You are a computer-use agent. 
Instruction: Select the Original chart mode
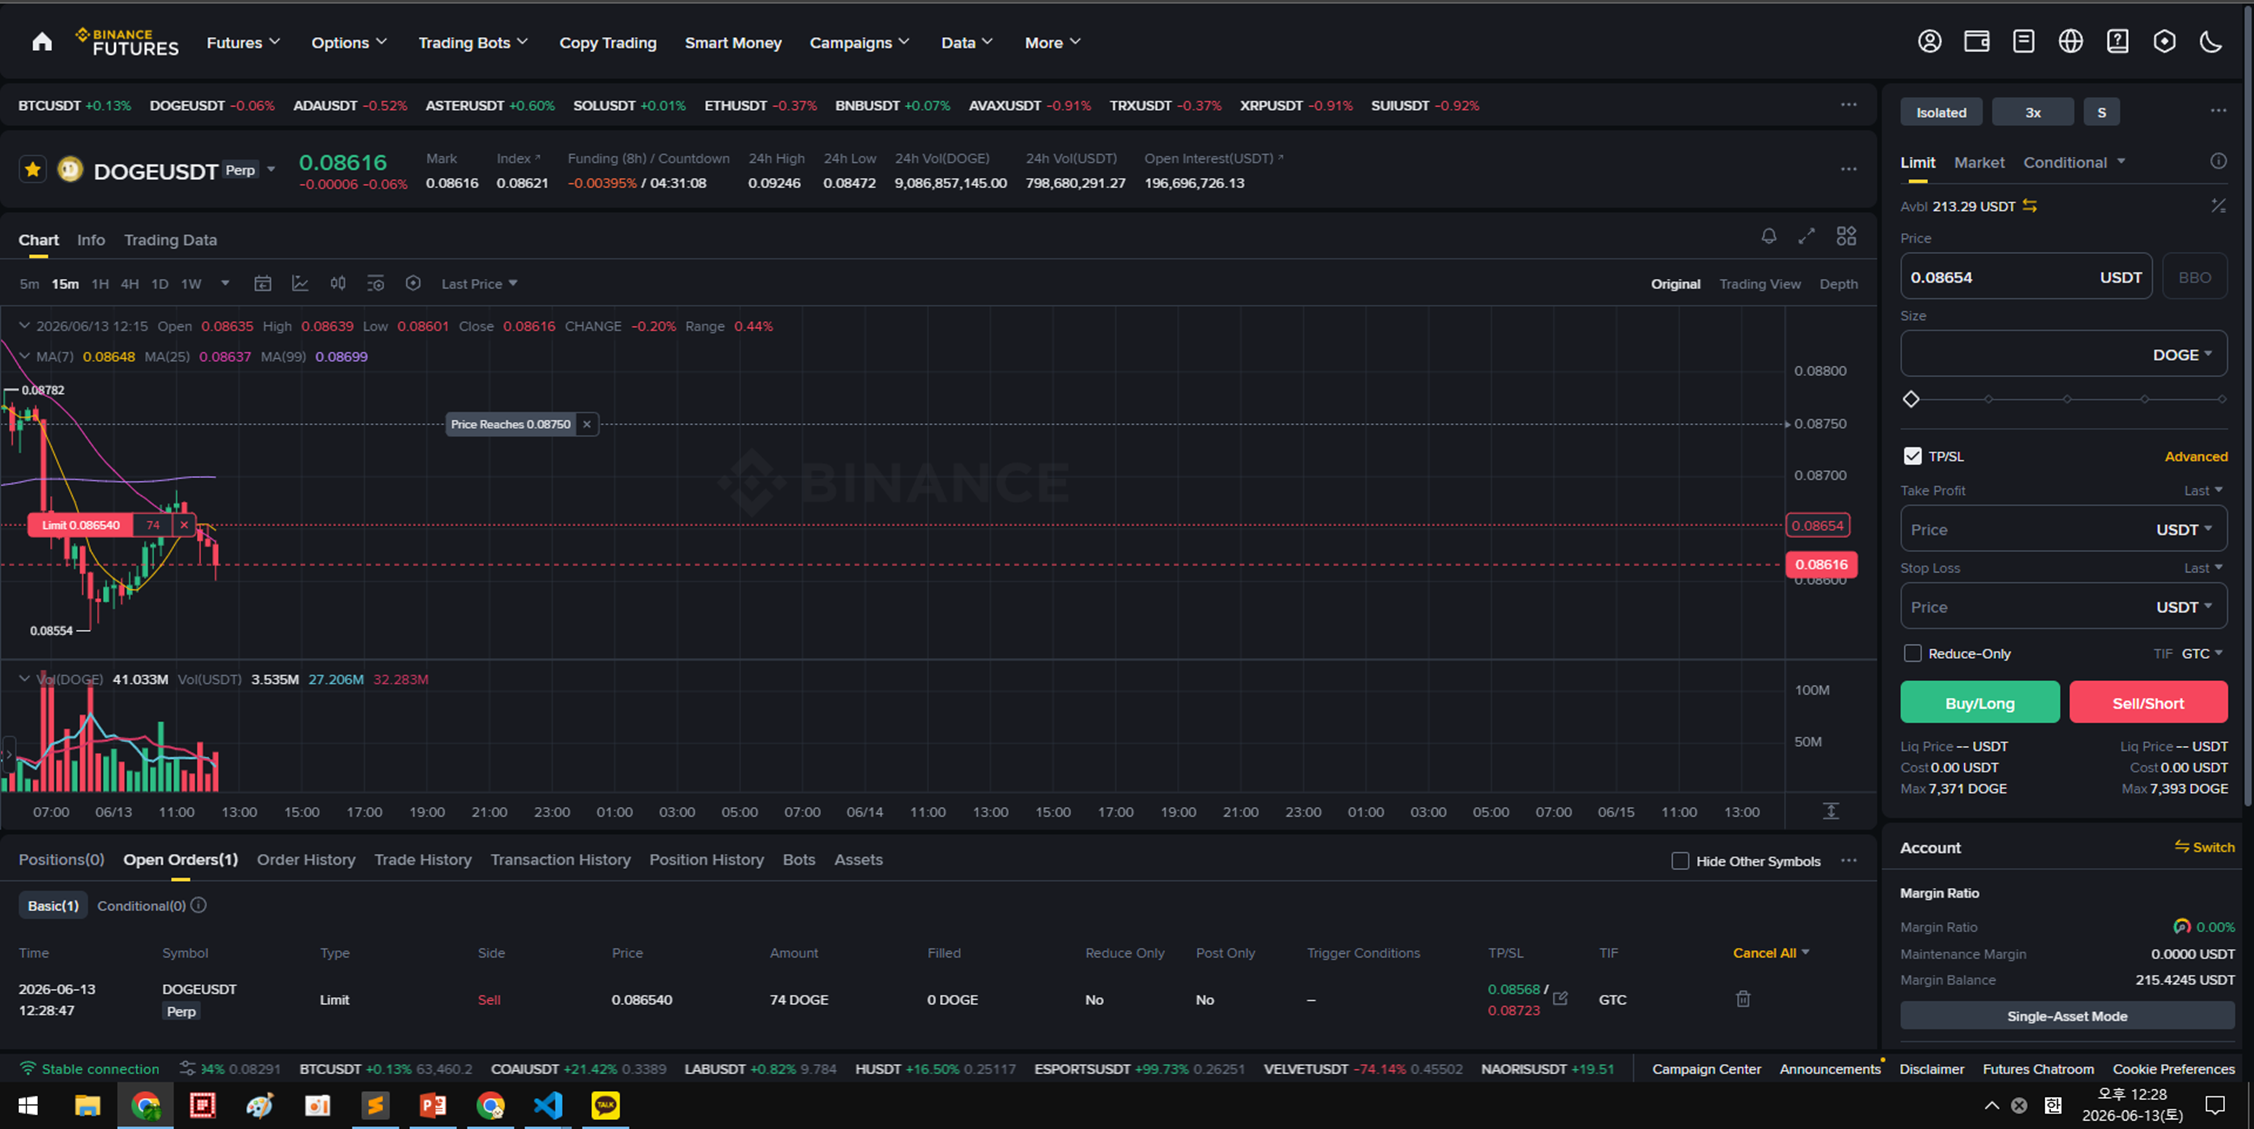(x=1675, y=284)
